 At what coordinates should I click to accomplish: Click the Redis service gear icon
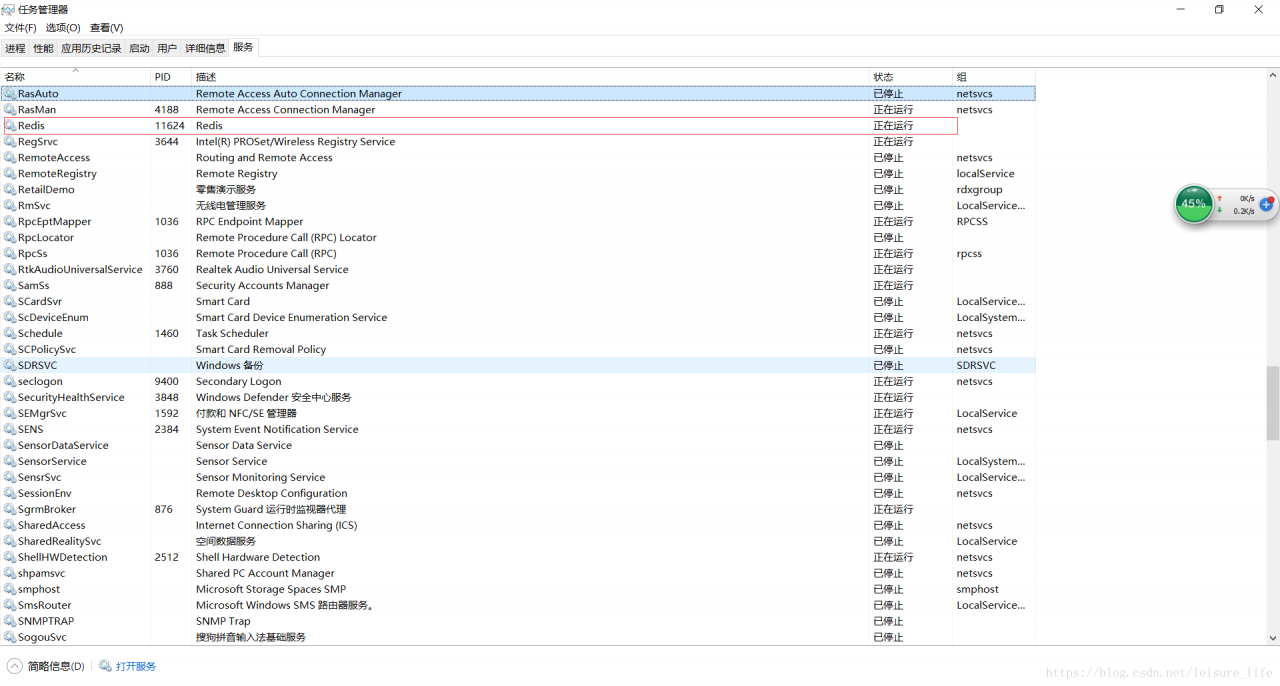tap(10, 125)
